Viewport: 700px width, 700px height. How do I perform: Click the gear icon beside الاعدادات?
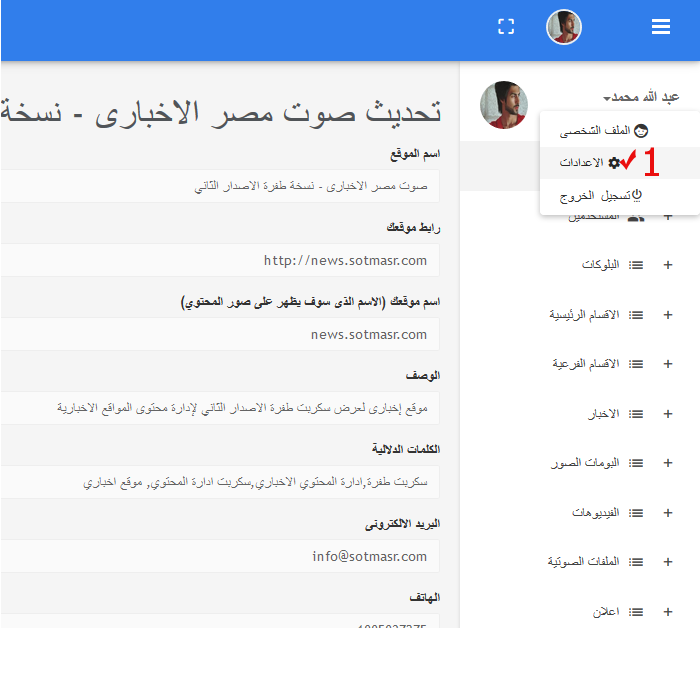point(614,162)
